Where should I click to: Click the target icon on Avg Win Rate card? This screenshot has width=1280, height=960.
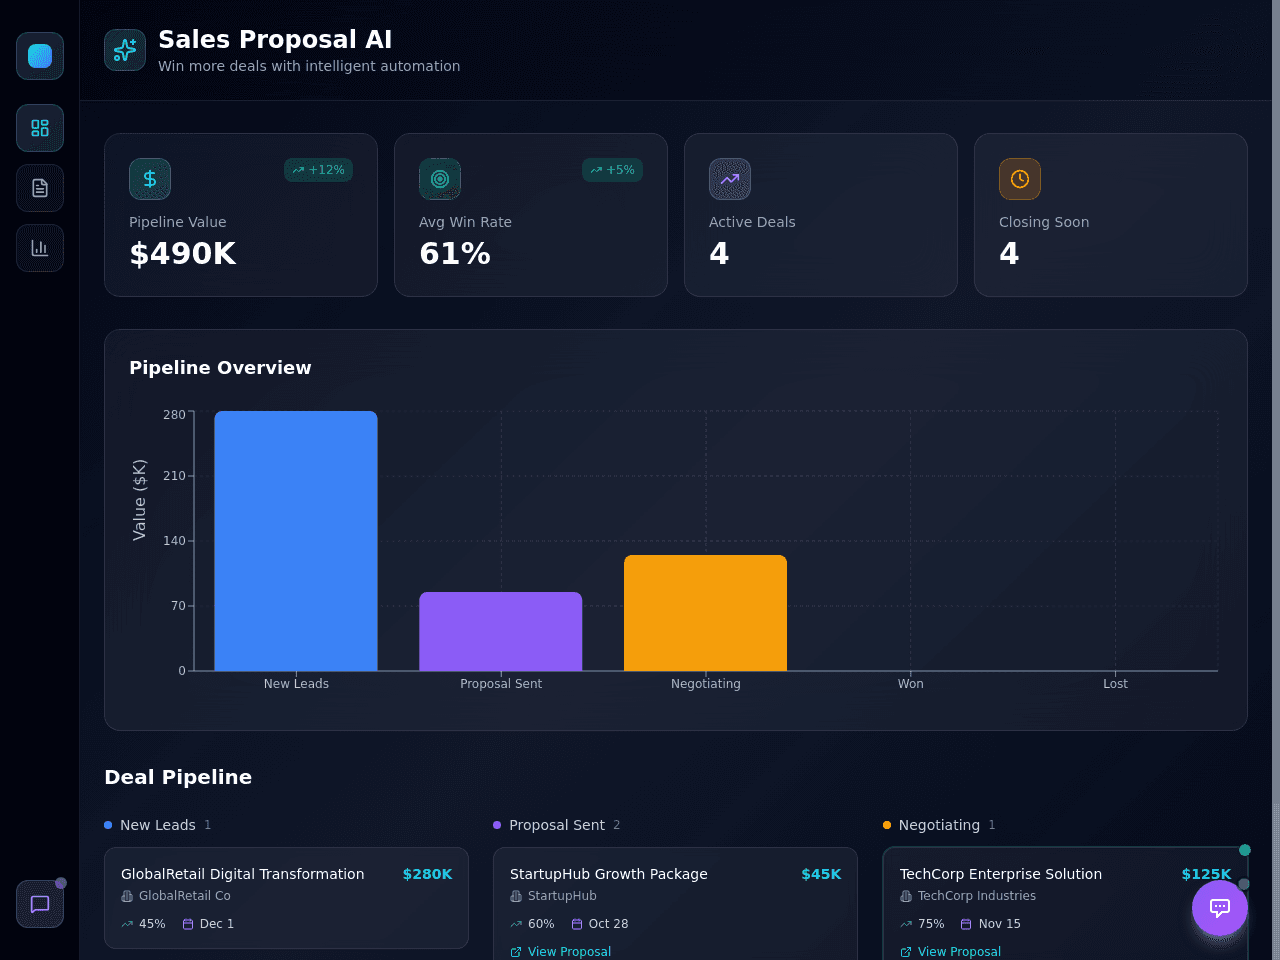(x=440, y=179)
